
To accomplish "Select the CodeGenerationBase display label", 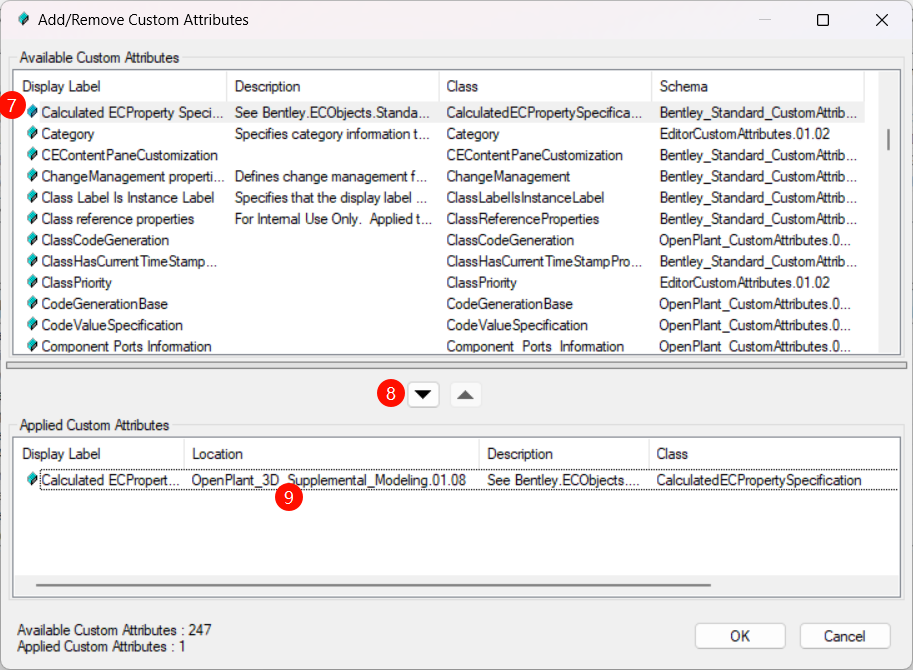I will 104,304.
